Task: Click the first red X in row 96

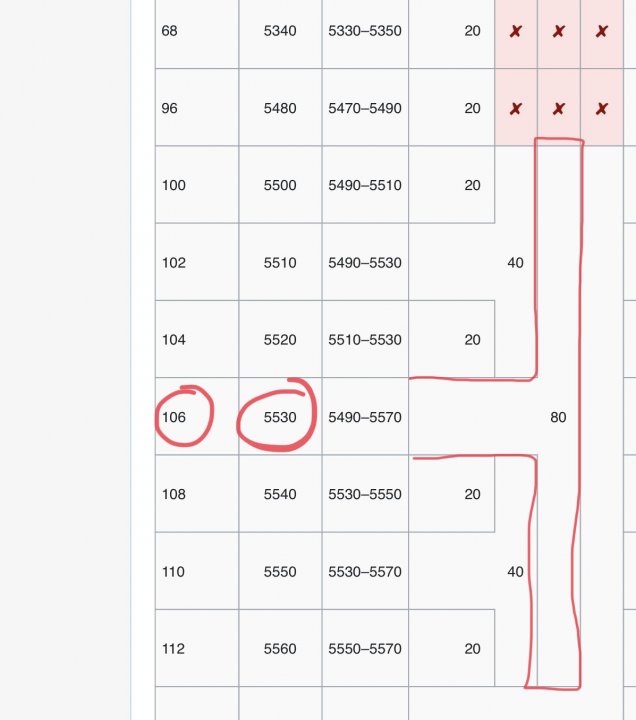Action: coord(515,108)
